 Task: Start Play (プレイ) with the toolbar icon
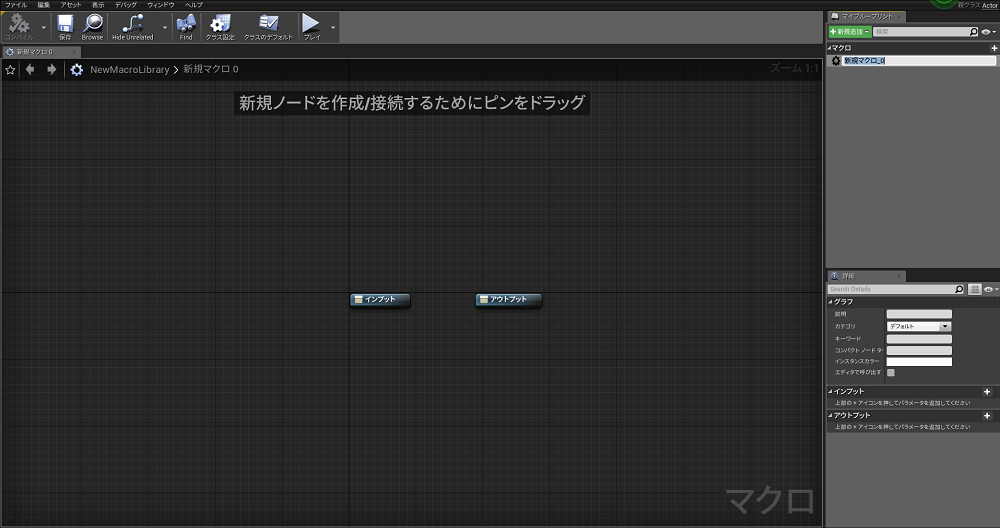point(311,27)
